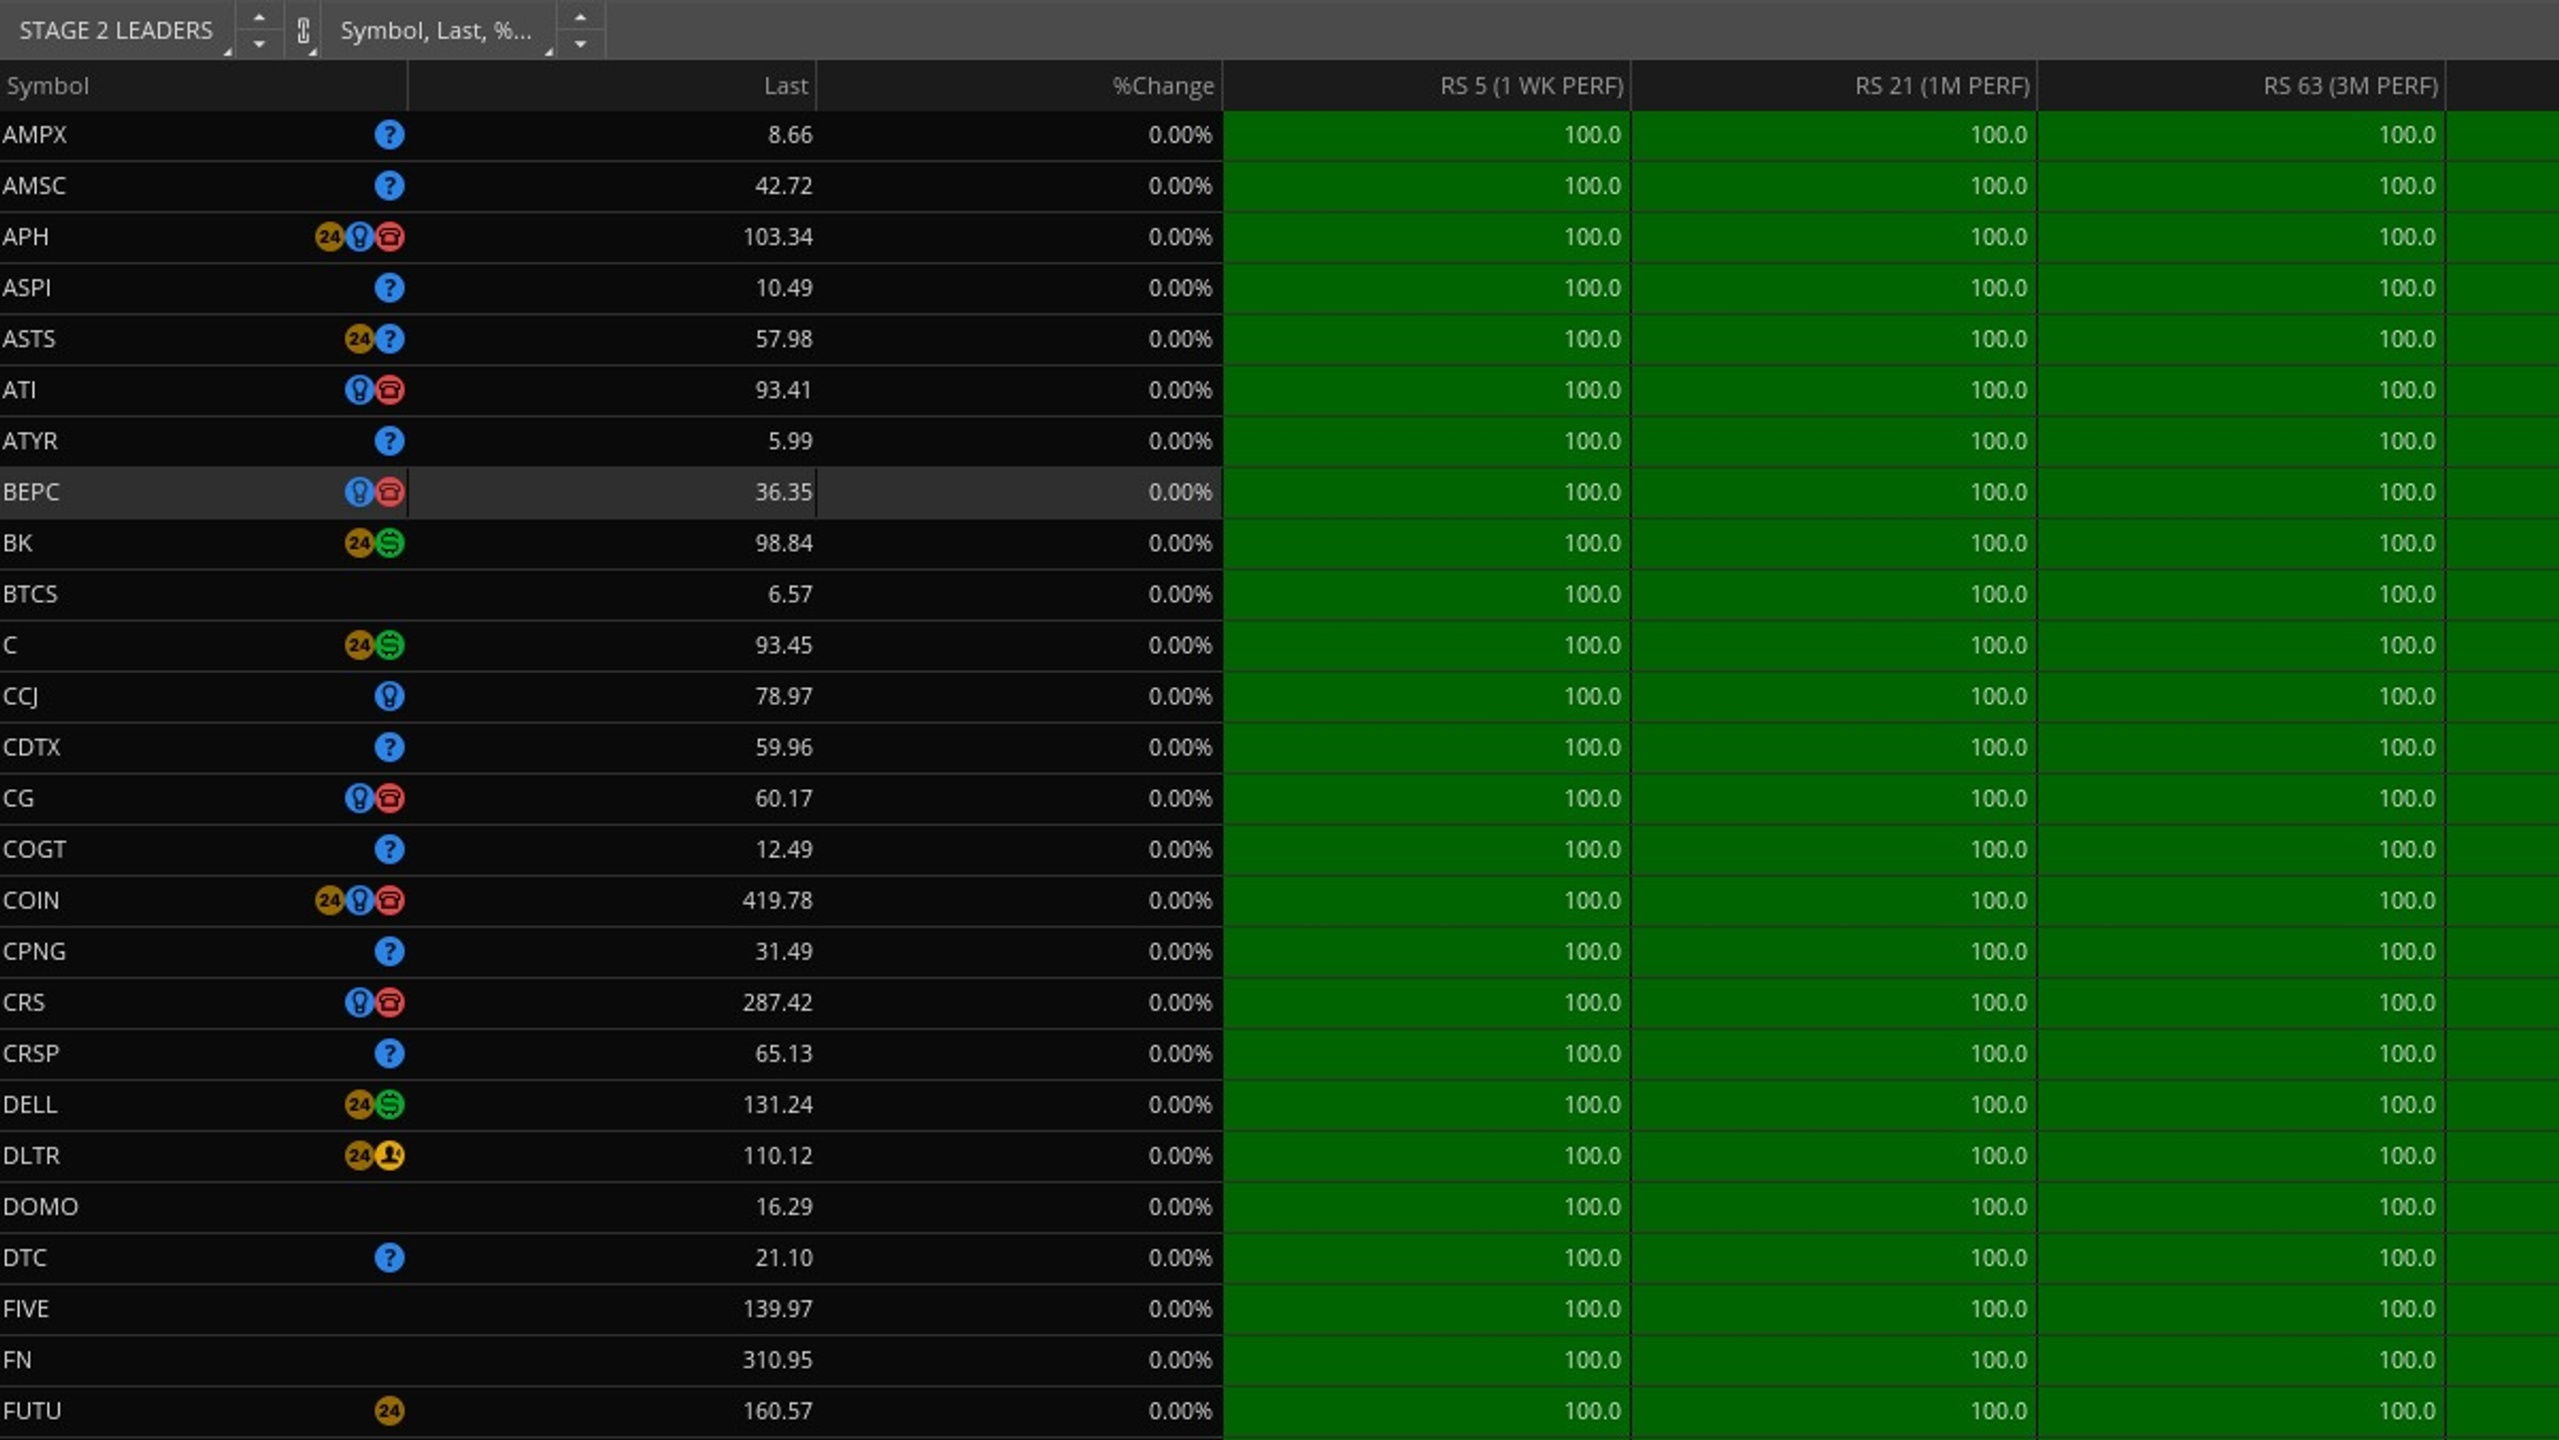
Task: Click the 310.95 last price for FN
Action: click(777, 1359)
